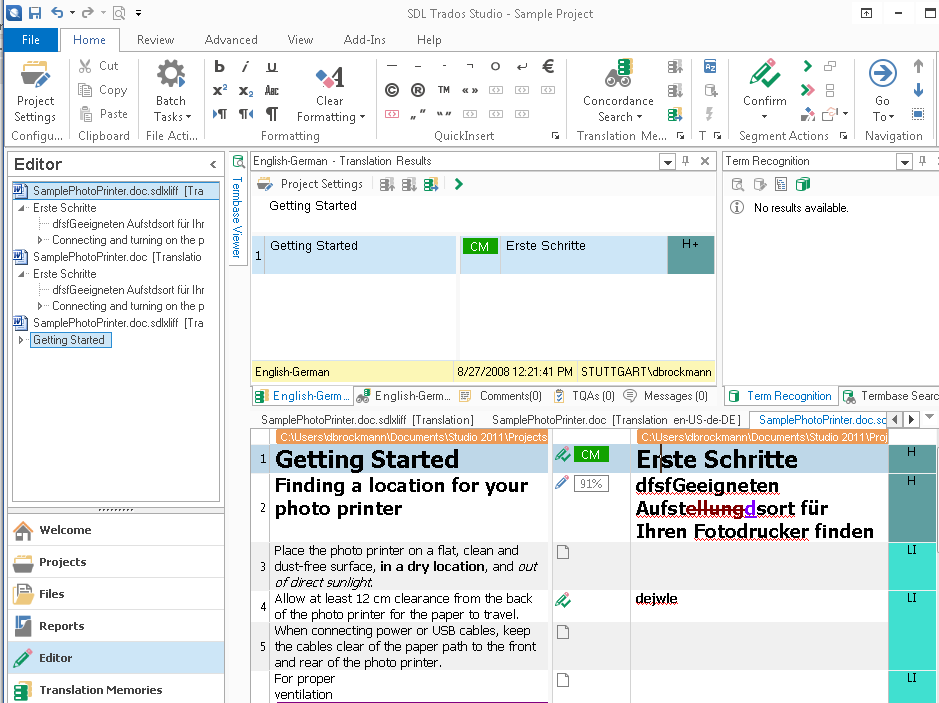Open the Translation Memories view
This screenshot has width=939, height=703.
click(x=116, y=690)
